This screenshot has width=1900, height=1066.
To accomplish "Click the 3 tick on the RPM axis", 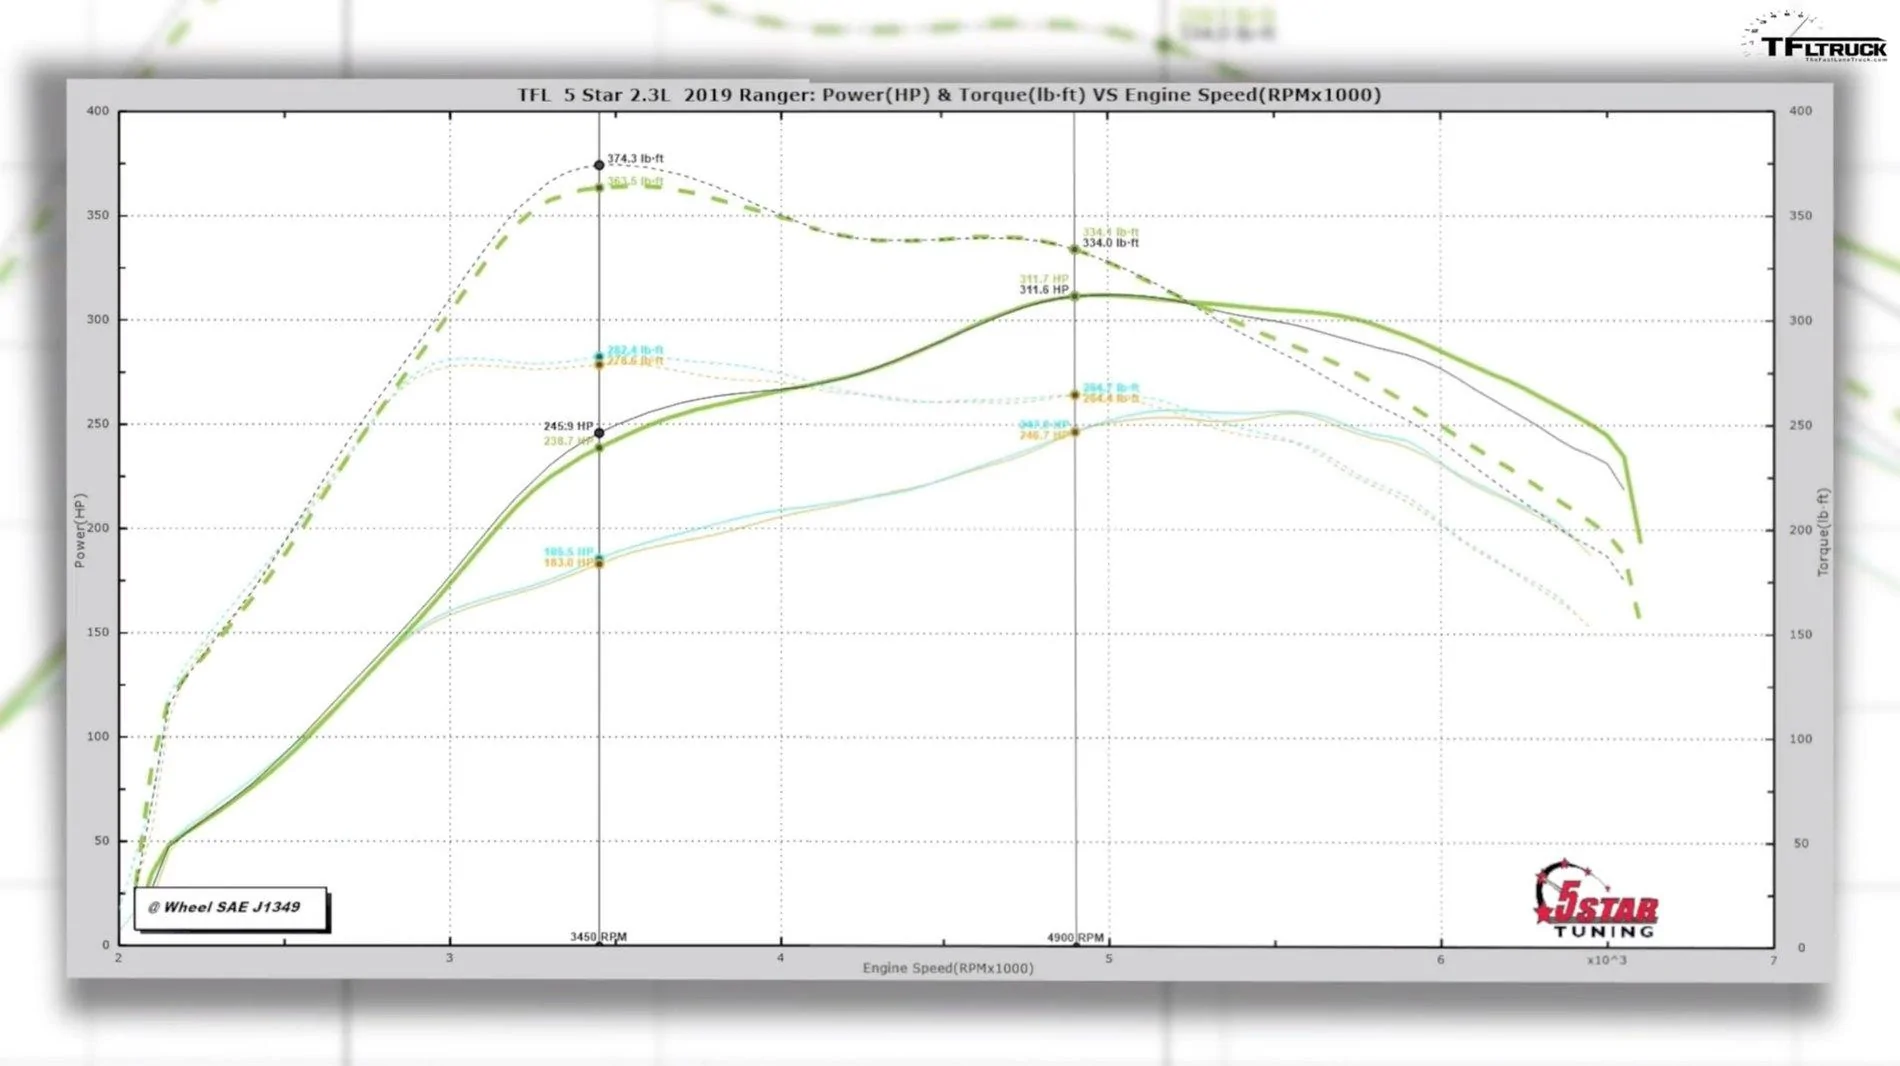I will tap(450, 958).
